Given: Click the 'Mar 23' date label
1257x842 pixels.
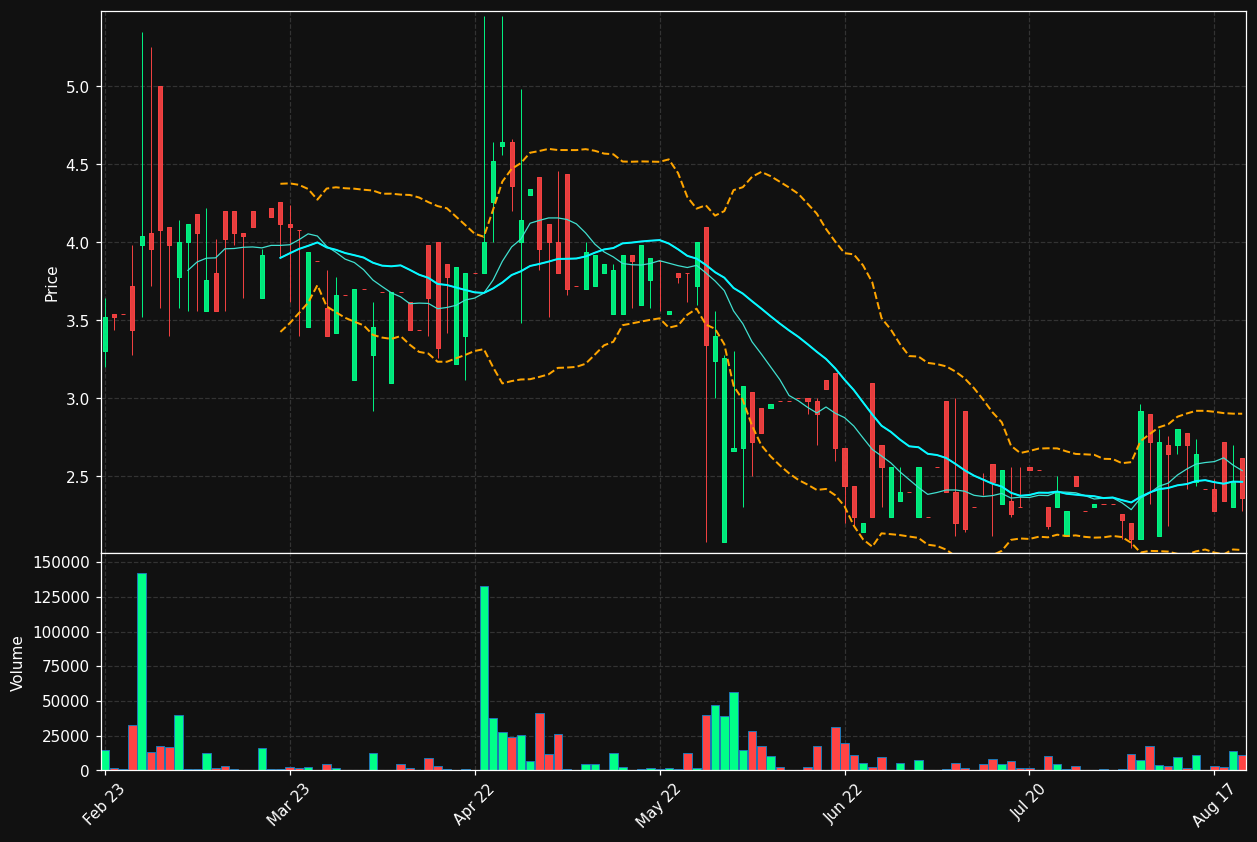Looking at the screenshot, I should (289, 805).
